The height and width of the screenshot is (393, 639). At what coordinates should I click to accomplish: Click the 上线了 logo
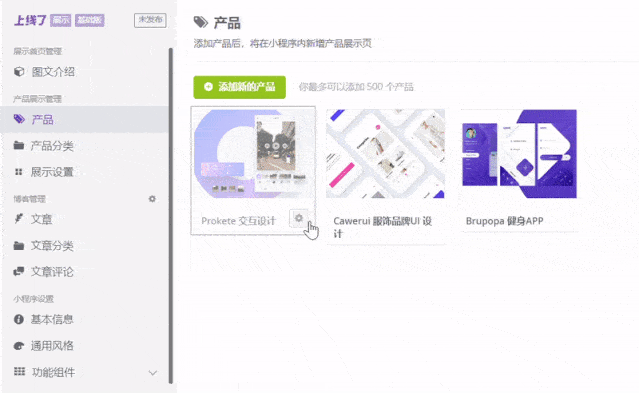coord(30,20)
